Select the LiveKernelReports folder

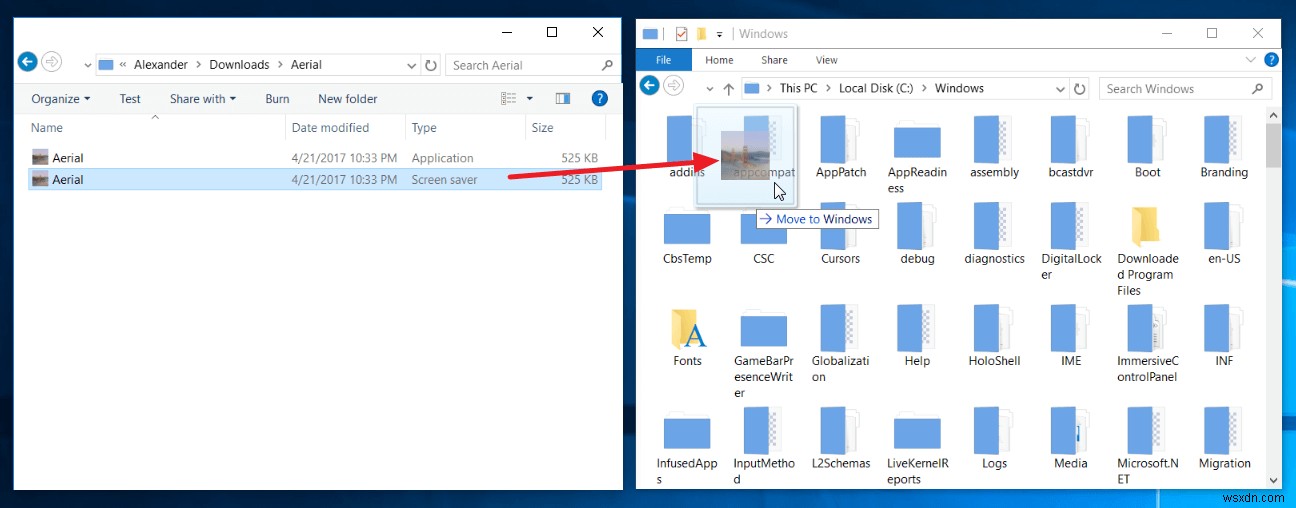(x=917, y=446)
